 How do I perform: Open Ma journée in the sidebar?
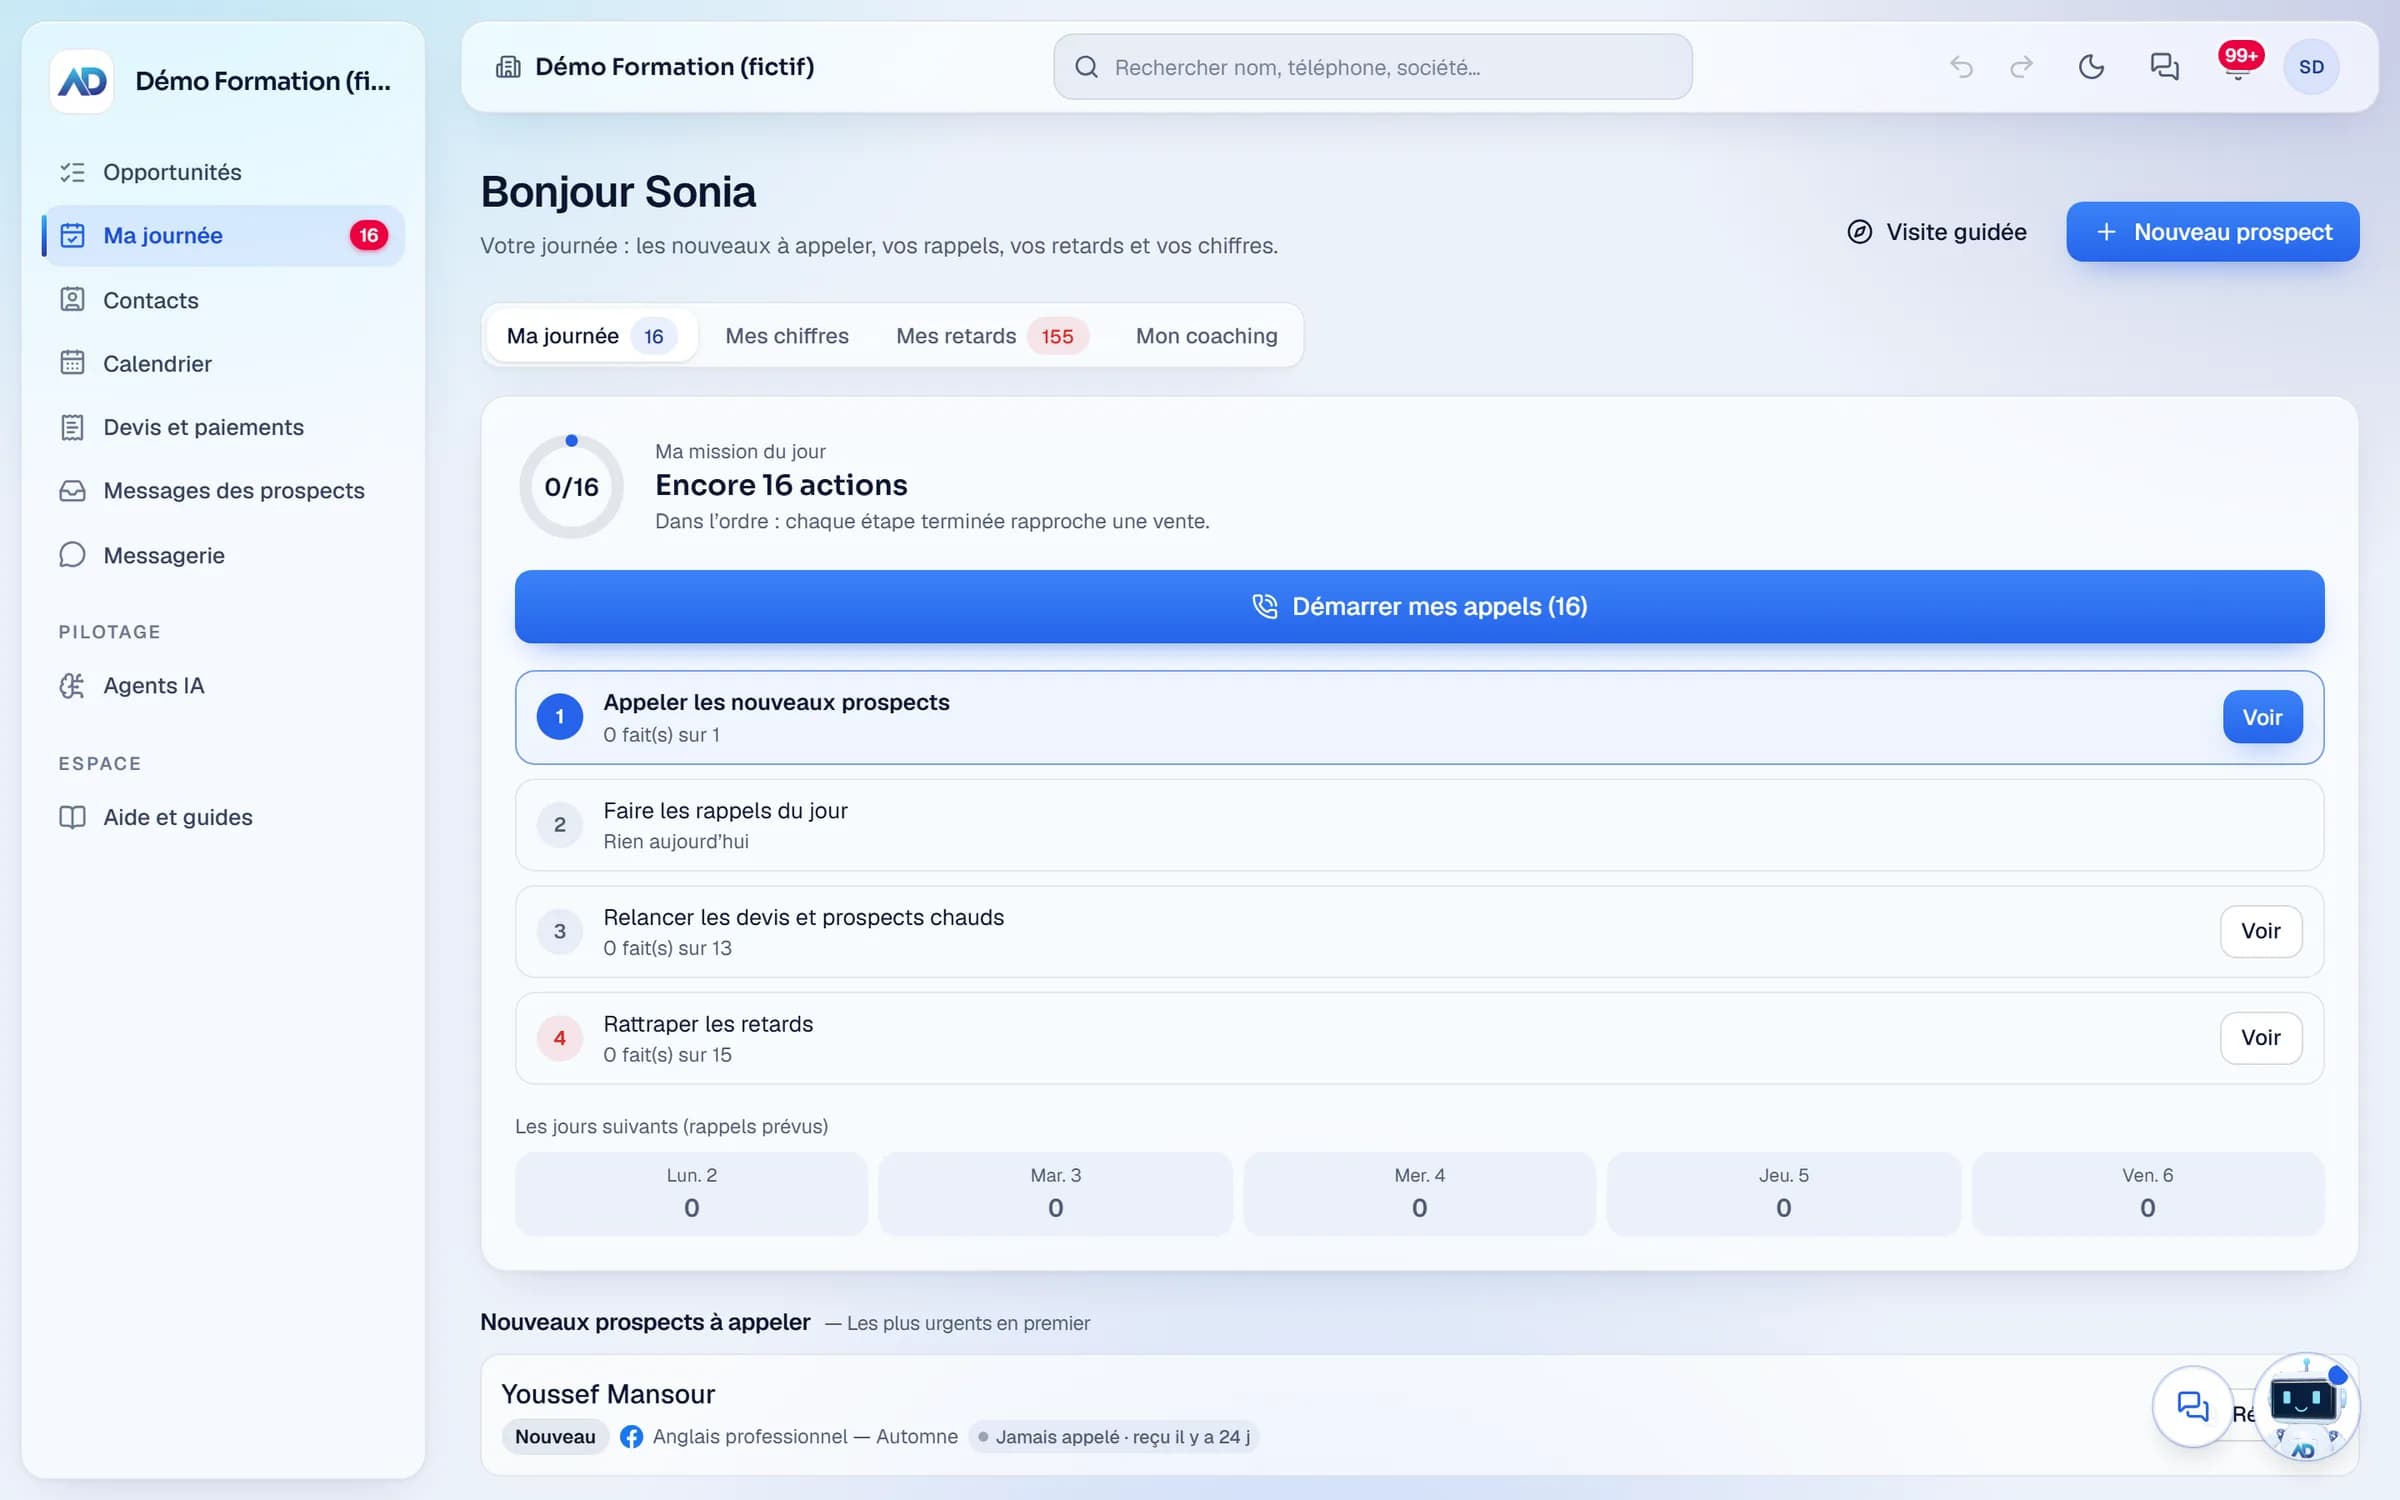click(x=223, y=235)
